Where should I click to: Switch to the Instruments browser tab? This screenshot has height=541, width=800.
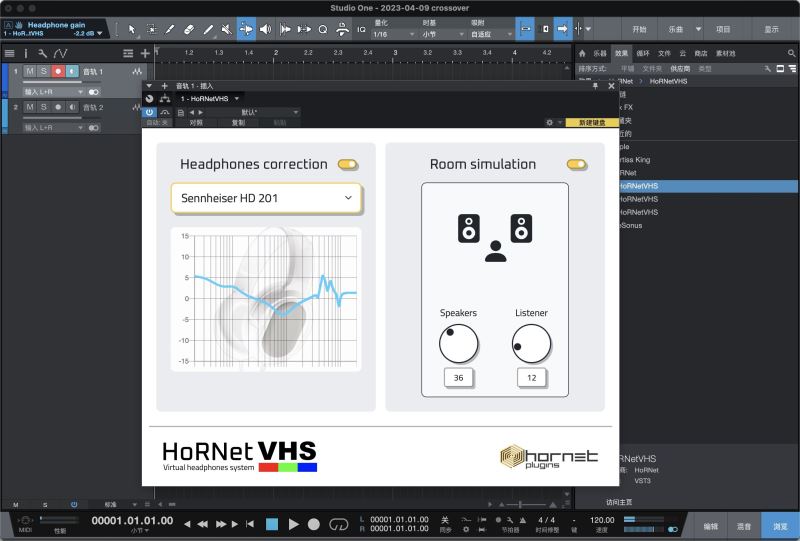tap(599, 53)
